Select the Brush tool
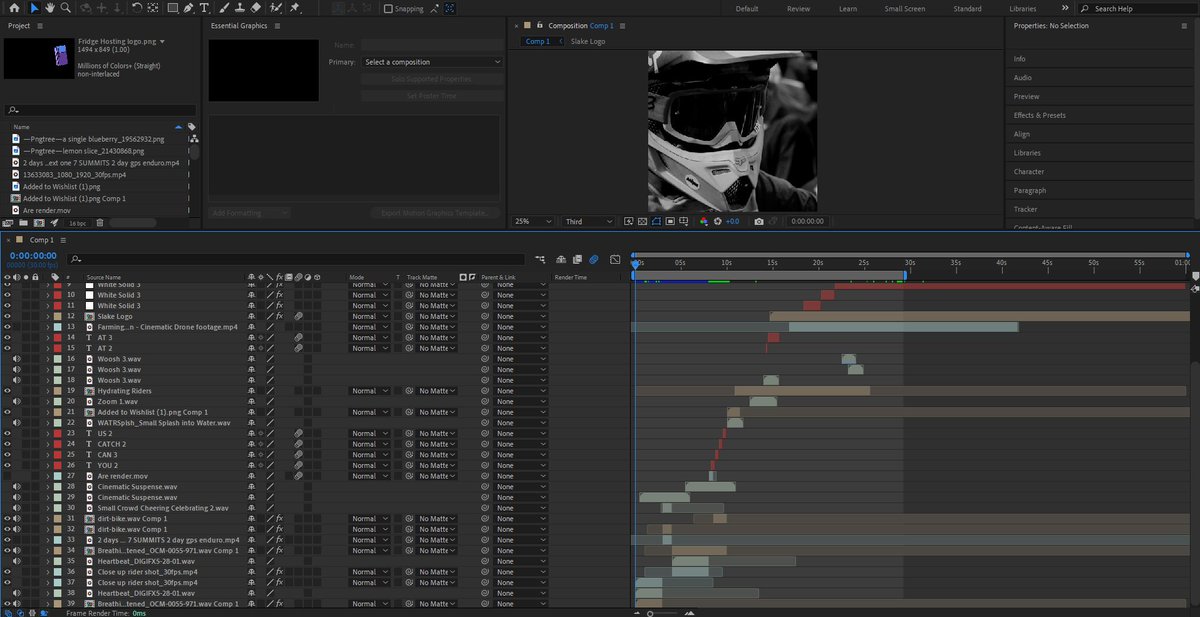The height and width of the screenshot is (617, 1200). (x=223, y=8)
